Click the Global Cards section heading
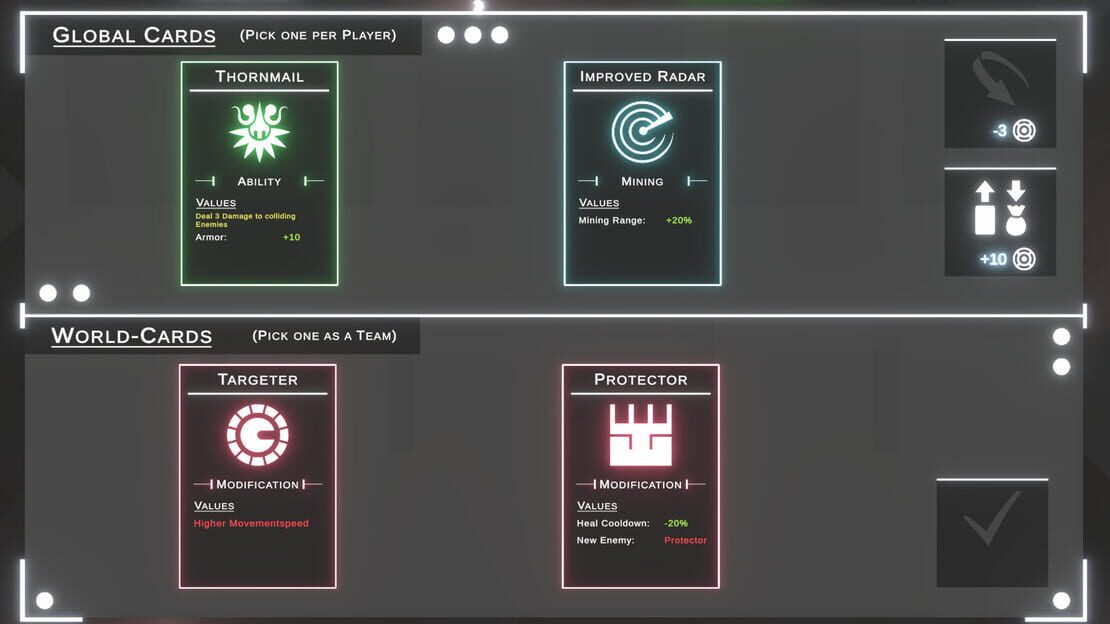Viewport: 1110px width, 624px height. [x=134, y=35]
